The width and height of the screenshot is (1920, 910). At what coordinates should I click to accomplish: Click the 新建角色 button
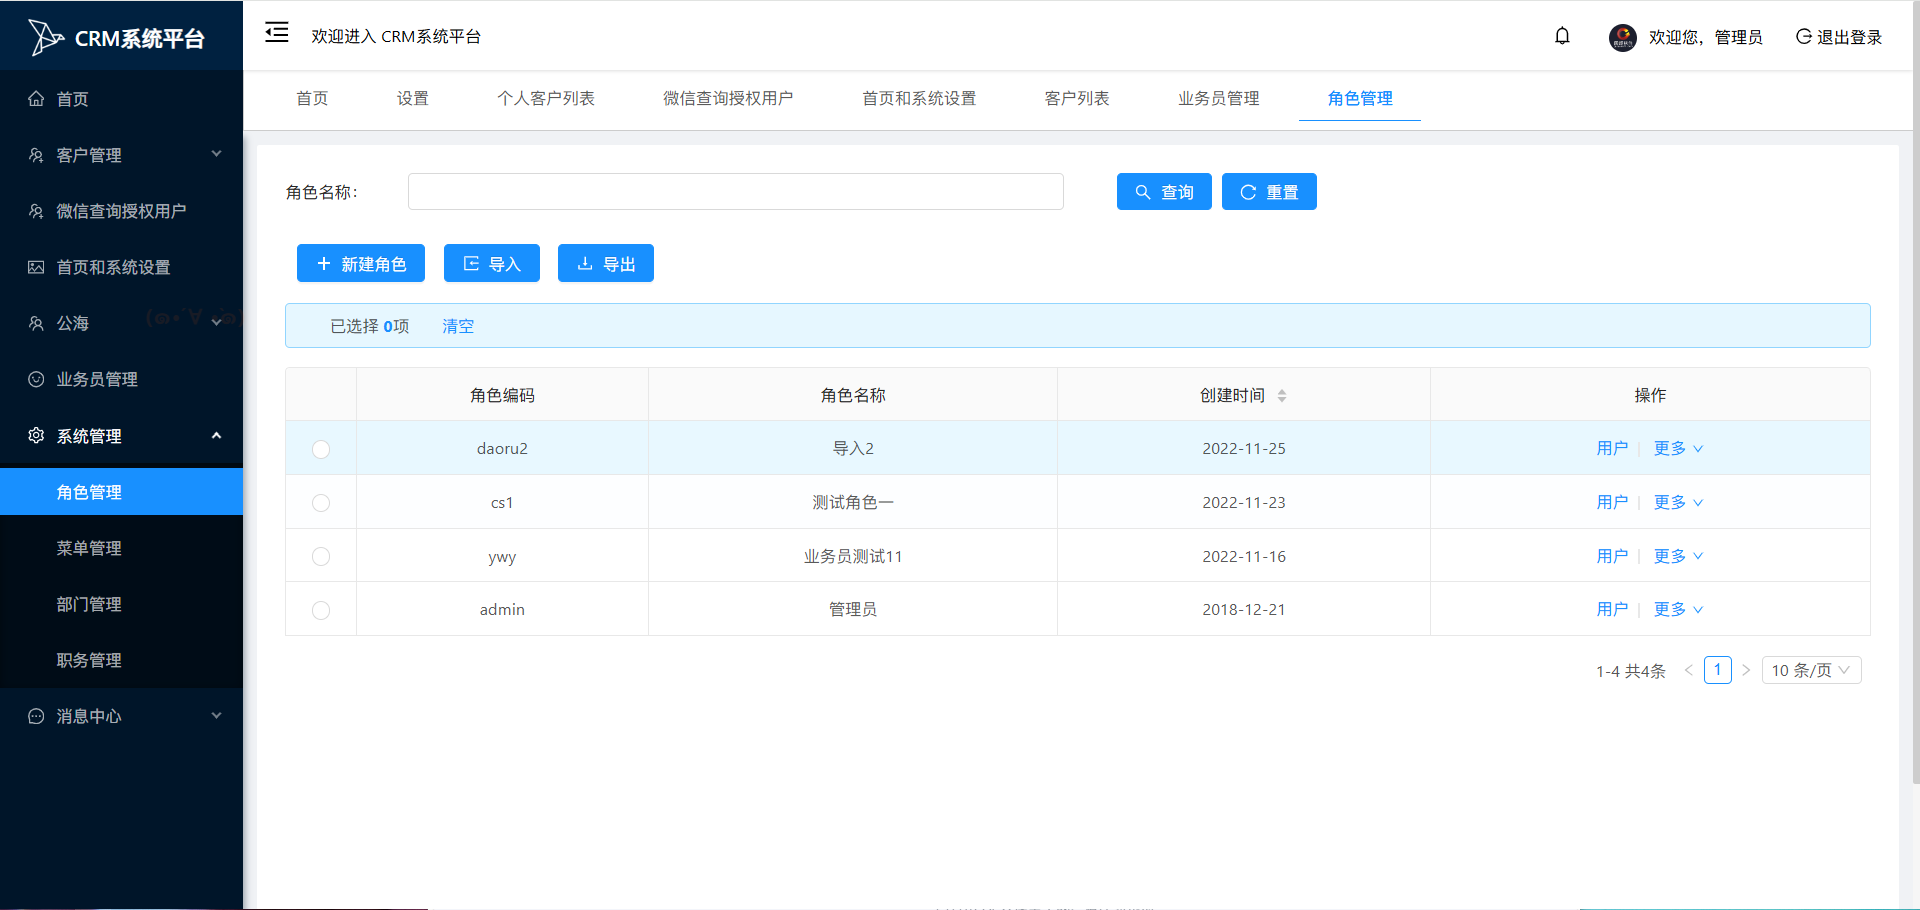361,263
